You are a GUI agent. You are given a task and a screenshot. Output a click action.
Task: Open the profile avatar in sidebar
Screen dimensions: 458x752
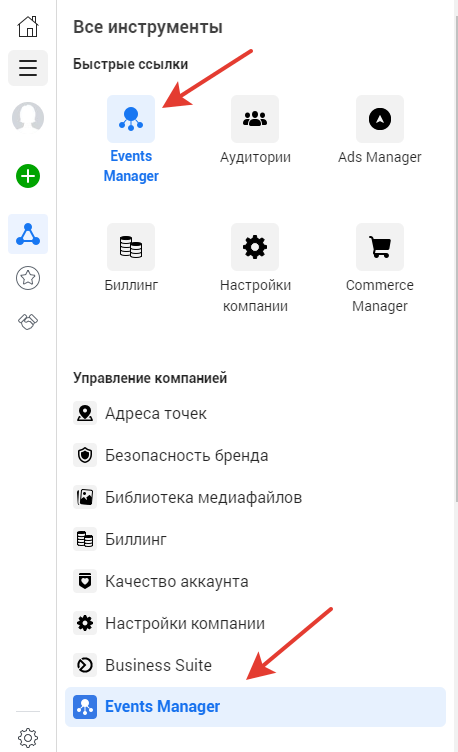point(28,117)
